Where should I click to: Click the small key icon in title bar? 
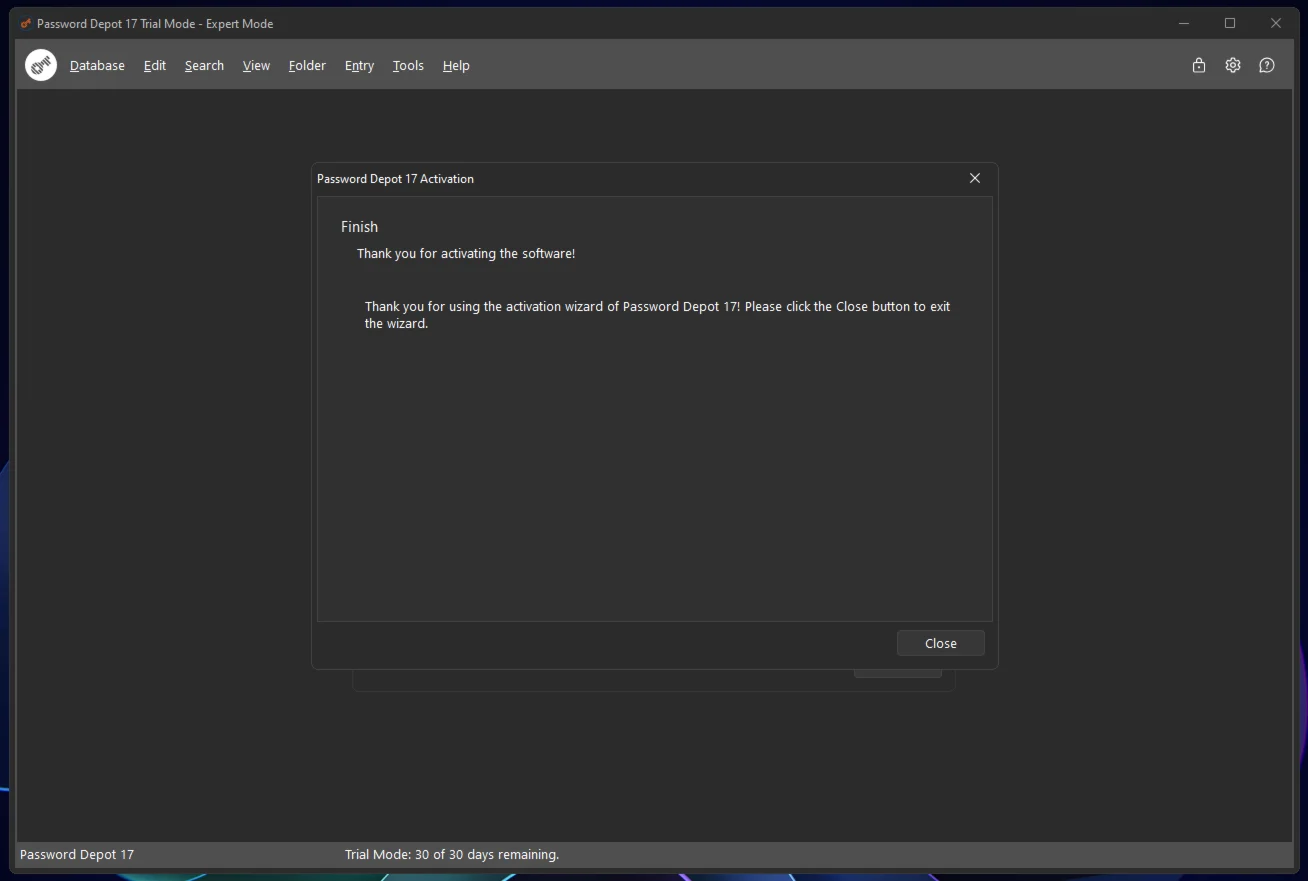point(26,23)
